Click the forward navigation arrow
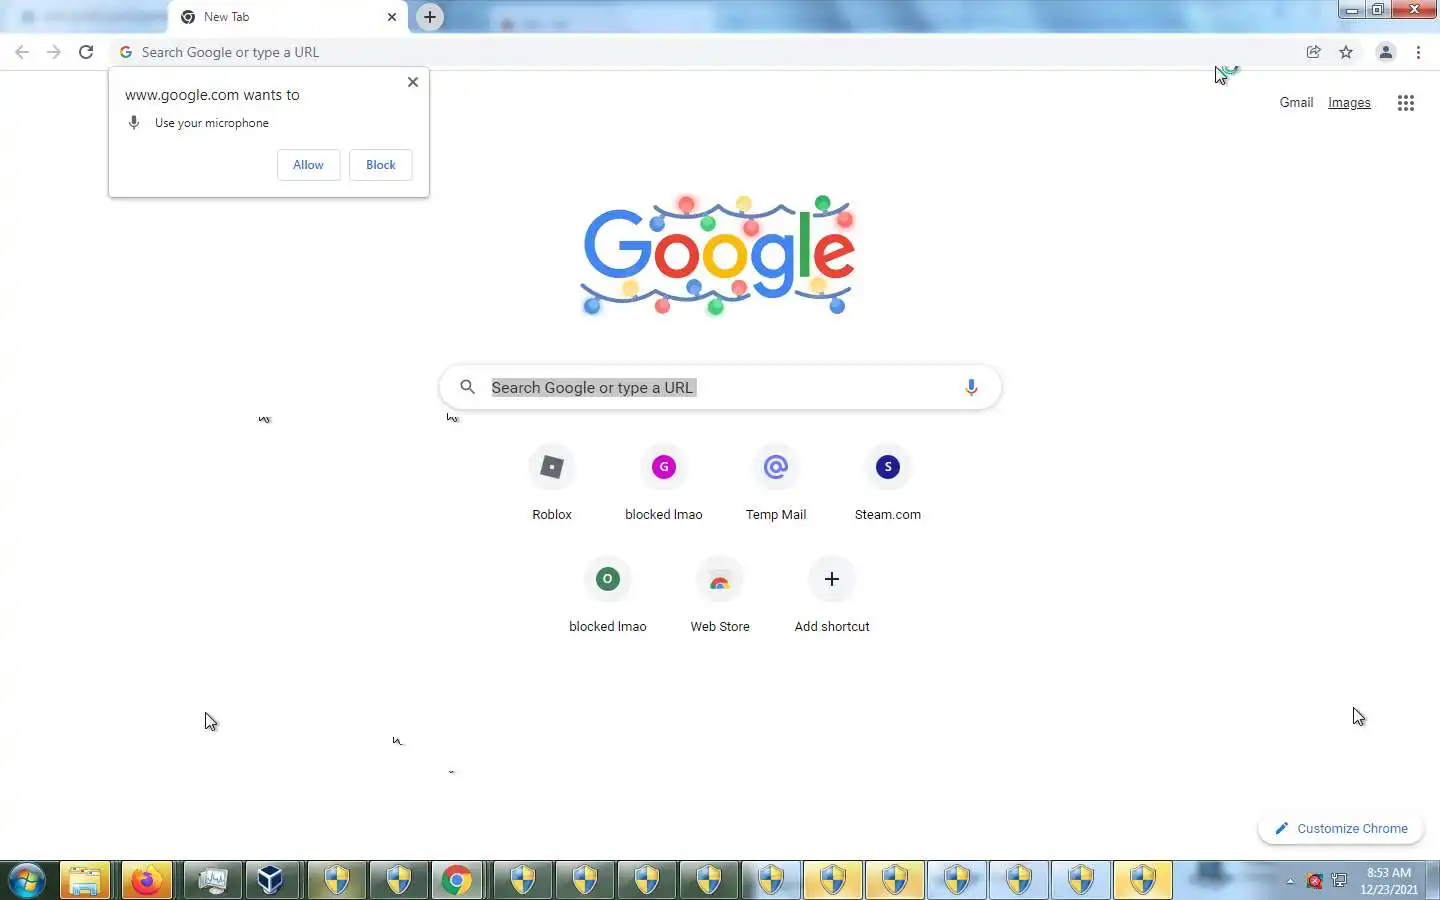Viewport: 1440px width, 900px height. coord(54,52)
